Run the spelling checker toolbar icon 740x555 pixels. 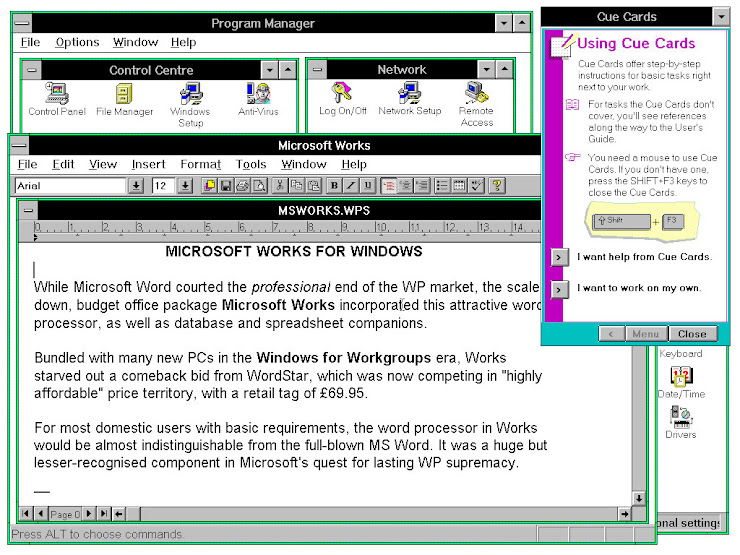pos(476,185)
